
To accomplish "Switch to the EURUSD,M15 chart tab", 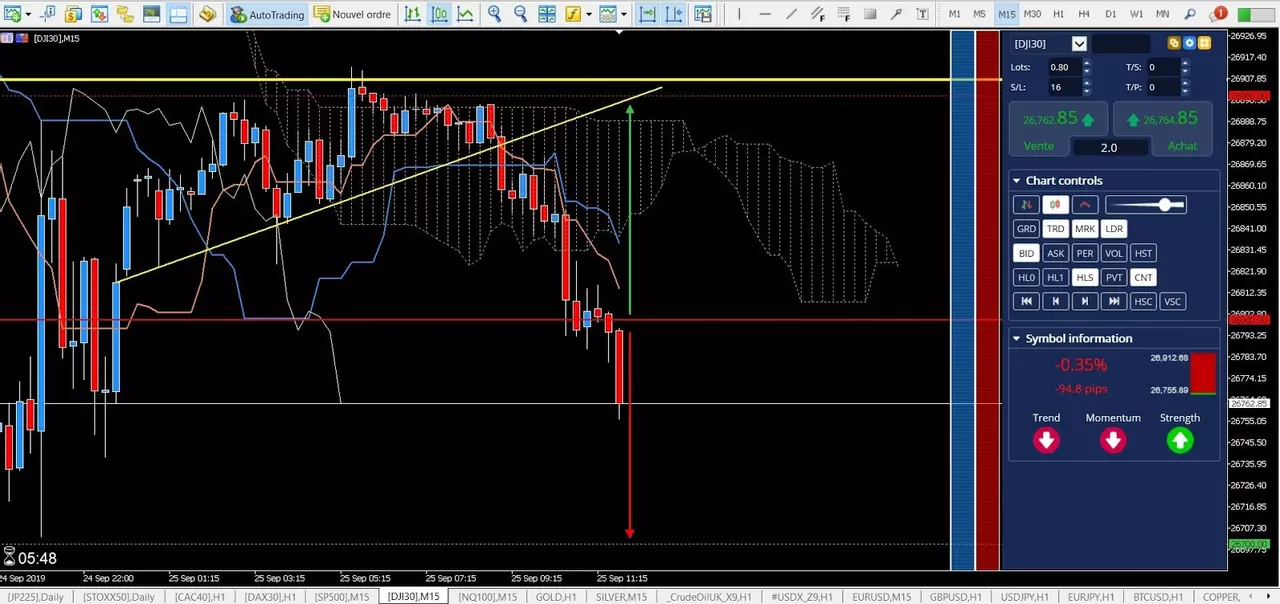I will tap(881, 597).
